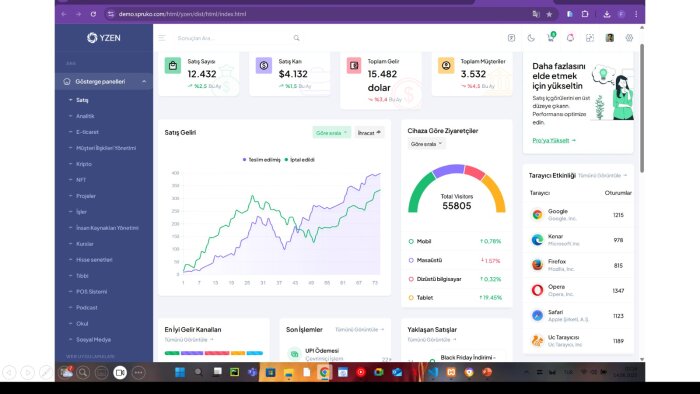Click the page vertical scrollbar
This screenshot has width=700, height=394.
pos(642,108)
